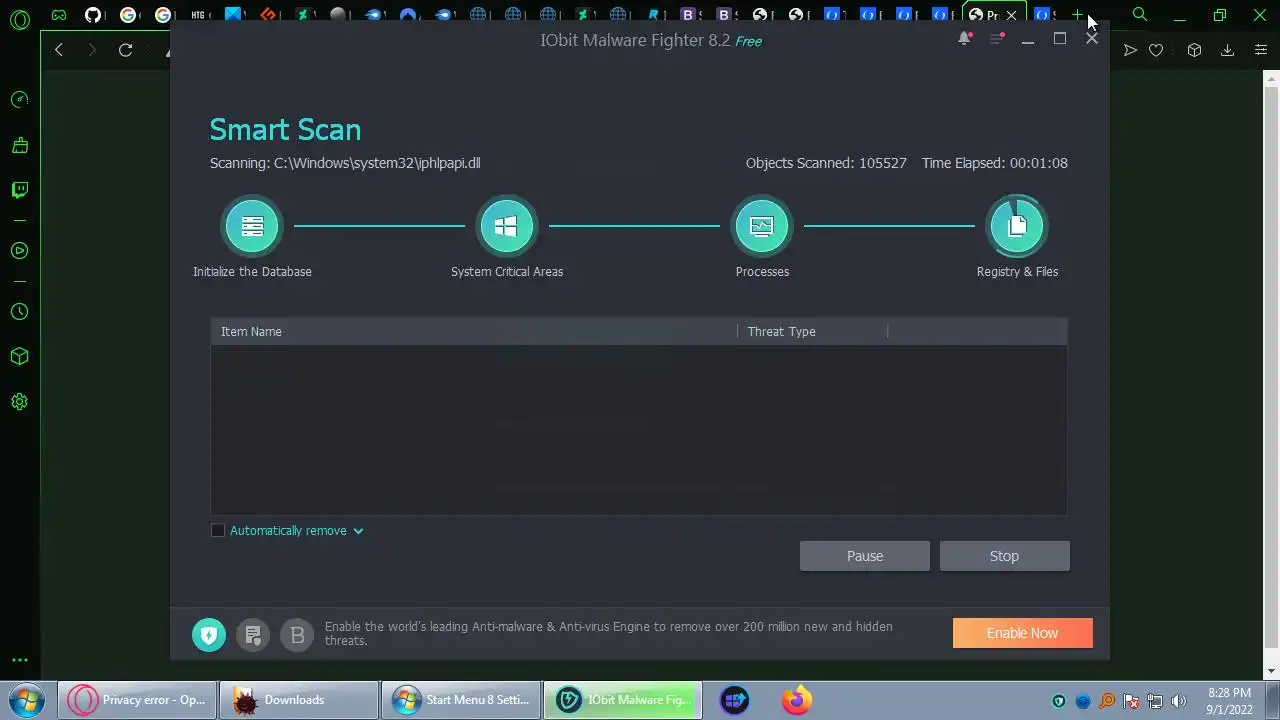Switch to the GitHub browser tab
This screenshot has width=1280, height=720.
(x=93, y=15)
